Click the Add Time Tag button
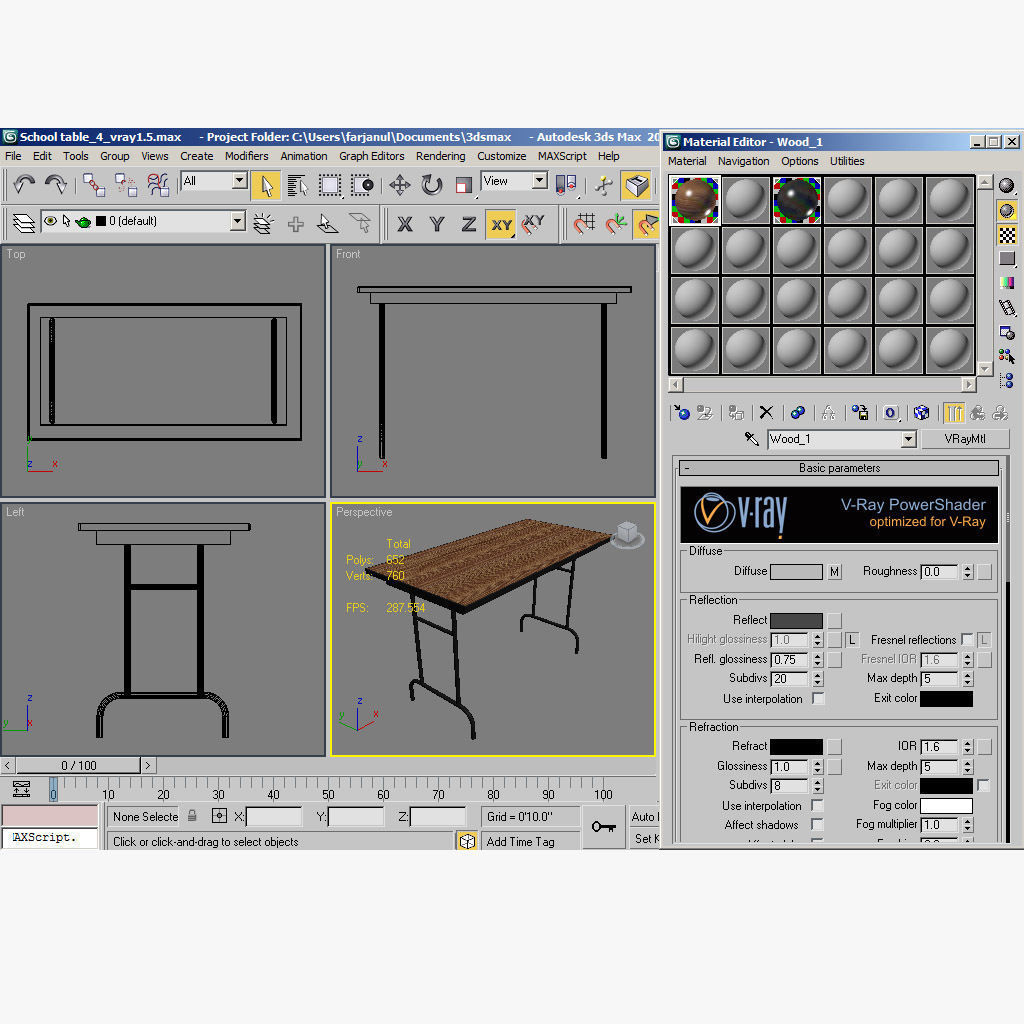1024x1024 pixels. point(530,842)
